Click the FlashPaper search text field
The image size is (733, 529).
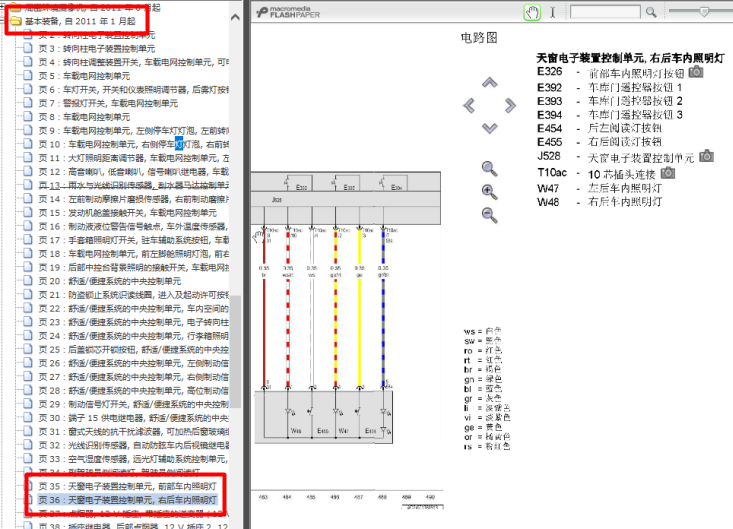(605, 12)
